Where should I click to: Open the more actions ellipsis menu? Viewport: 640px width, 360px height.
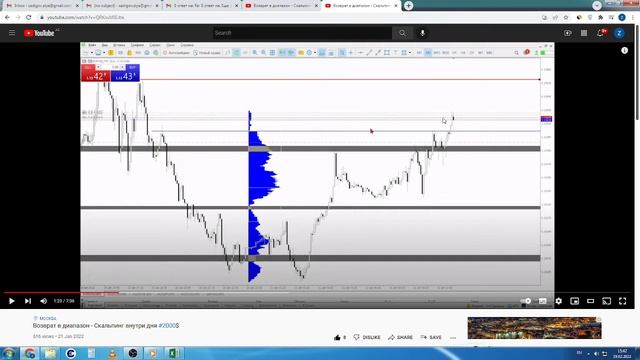(453, 338)
